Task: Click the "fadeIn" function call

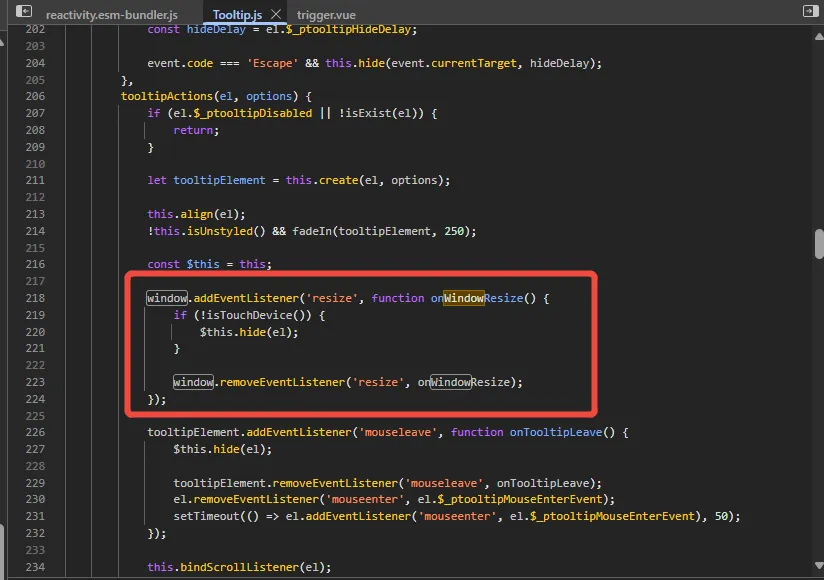Action: click(312, 231)
